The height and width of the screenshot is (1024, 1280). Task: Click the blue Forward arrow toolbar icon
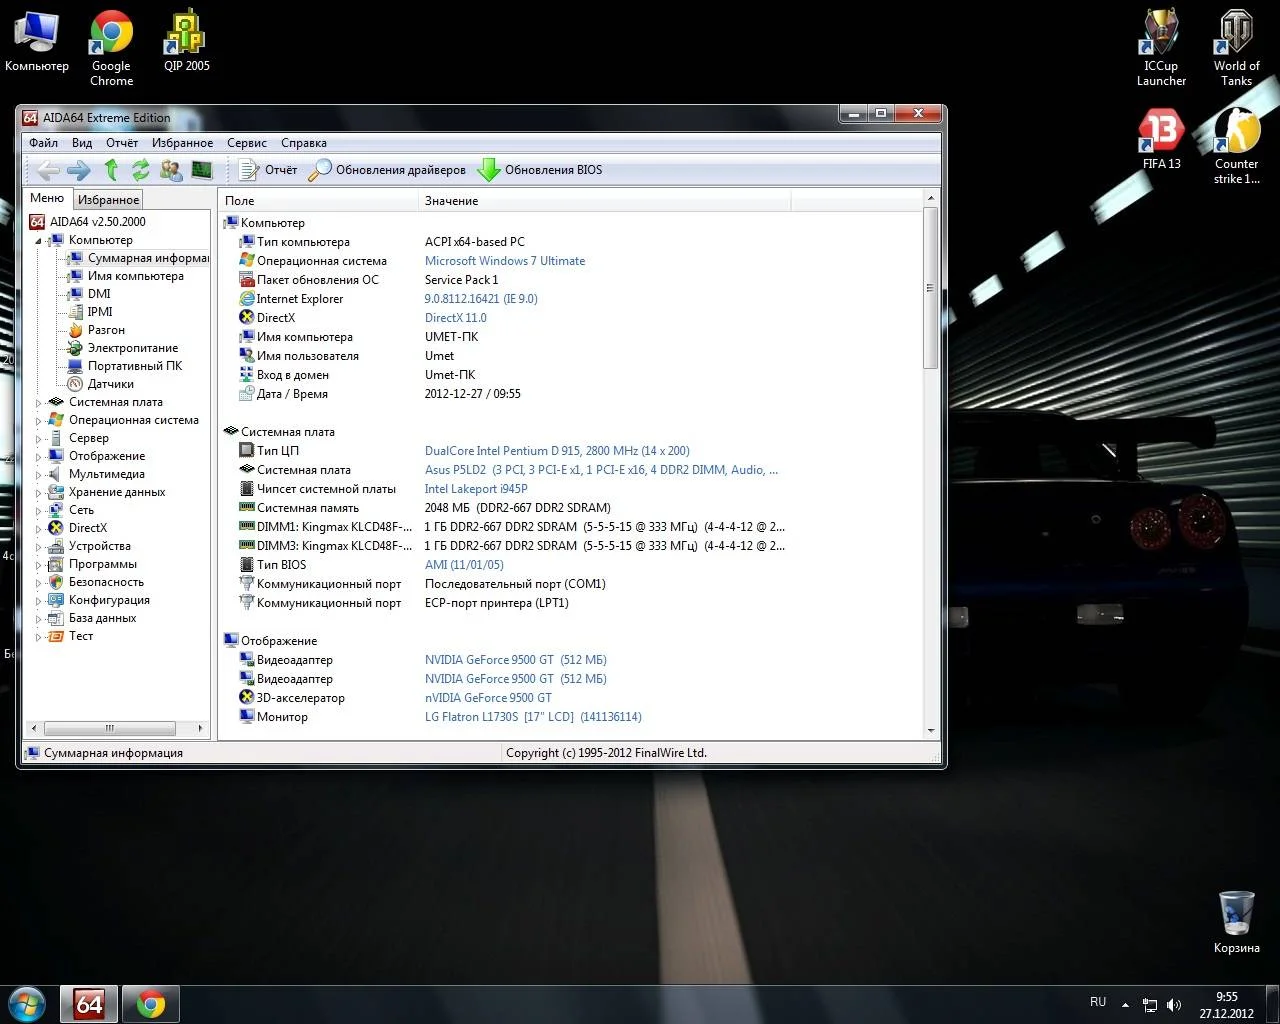[79, 170]
